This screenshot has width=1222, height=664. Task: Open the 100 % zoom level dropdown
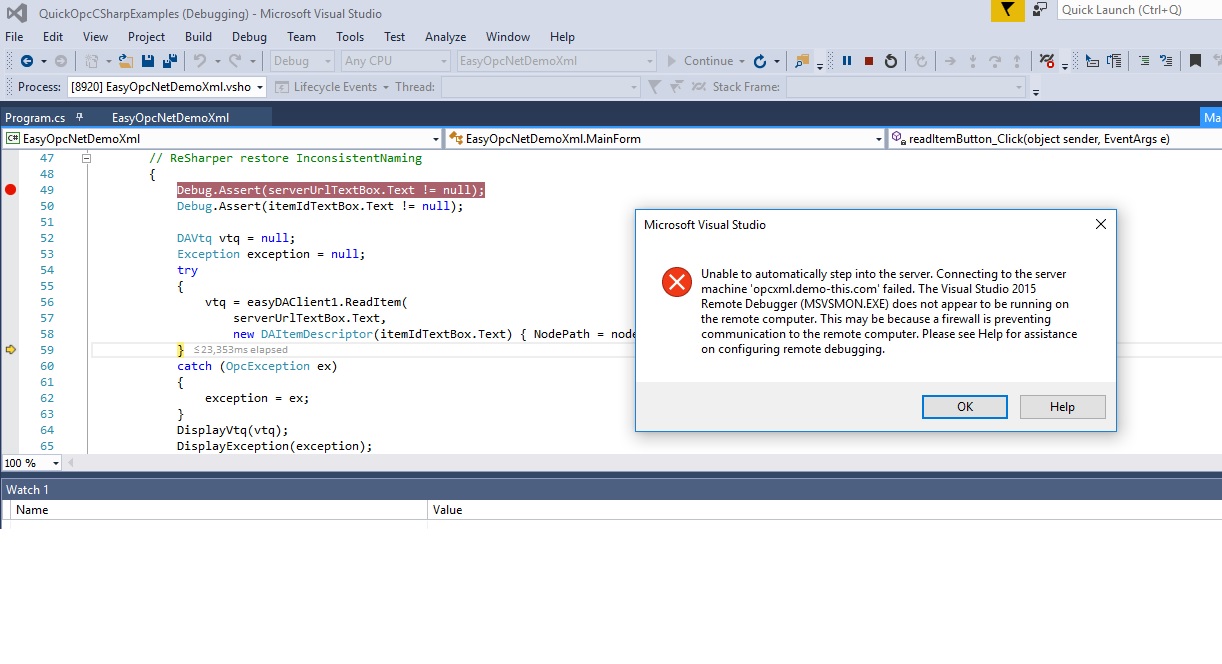click(32, 463)
